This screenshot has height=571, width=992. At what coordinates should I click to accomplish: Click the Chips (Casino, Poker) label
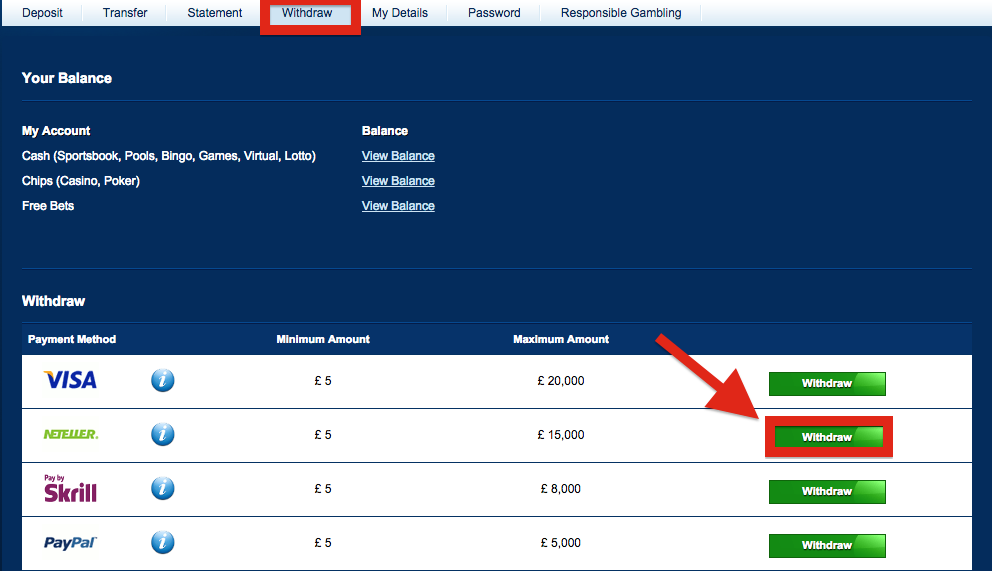(81, 181)
